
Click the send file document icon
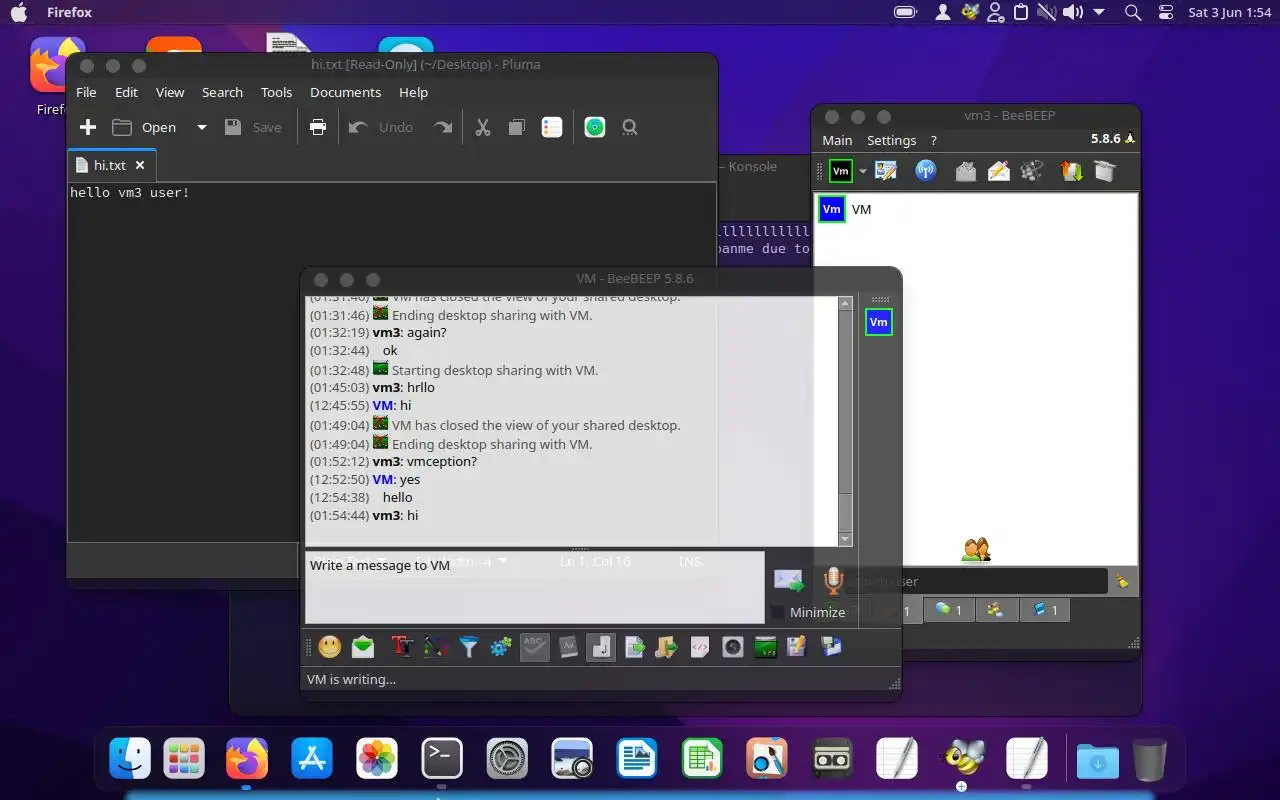click(634, 647)
